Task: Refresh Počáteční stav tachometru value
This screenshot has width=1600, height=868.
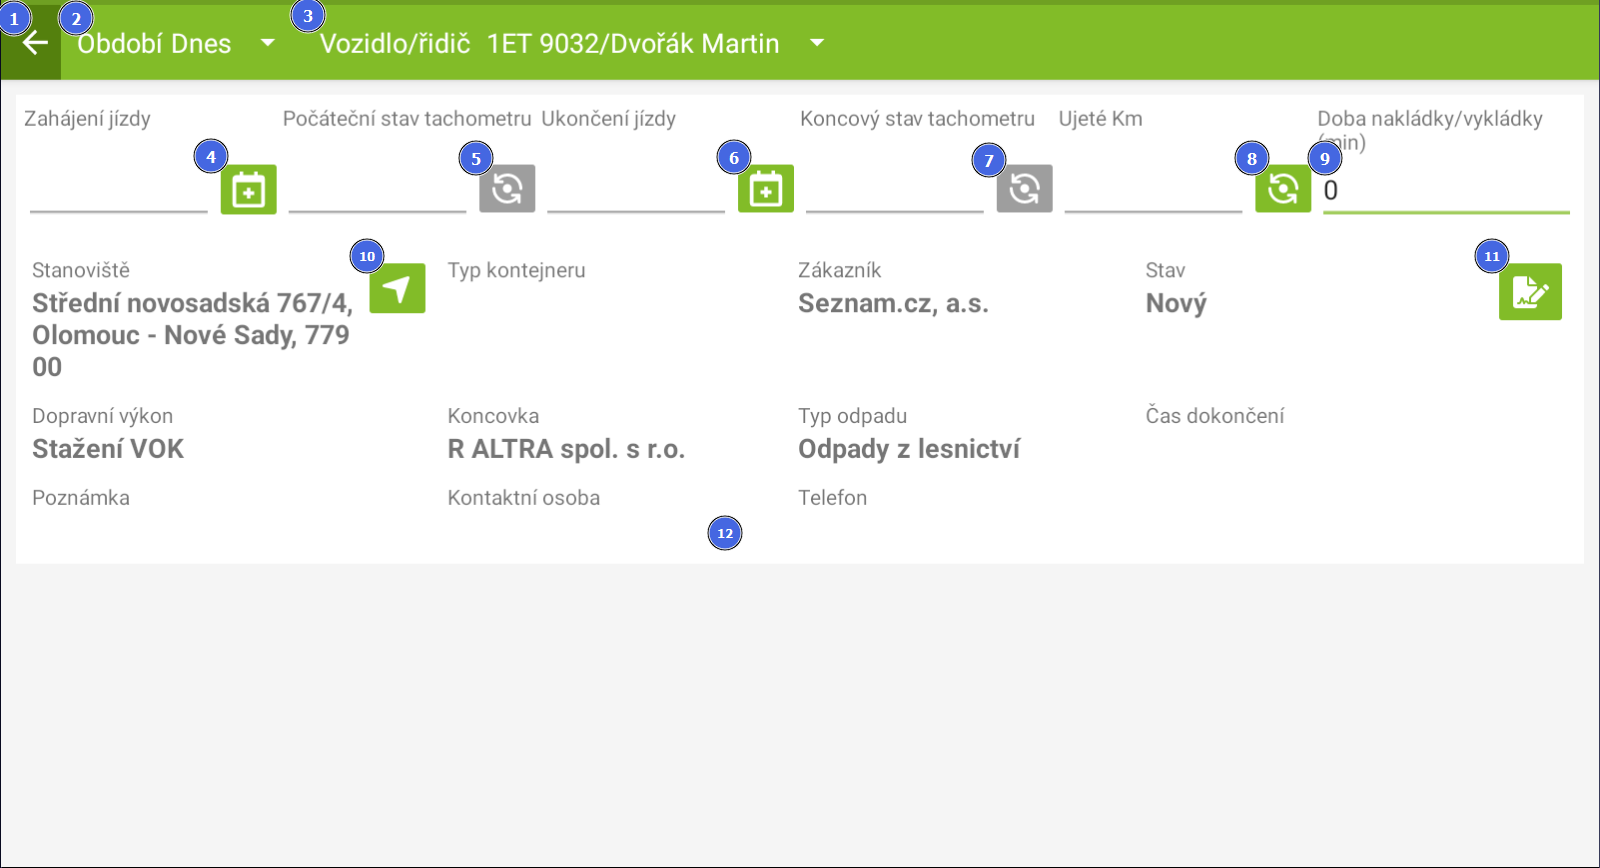Action: point(507,189)
